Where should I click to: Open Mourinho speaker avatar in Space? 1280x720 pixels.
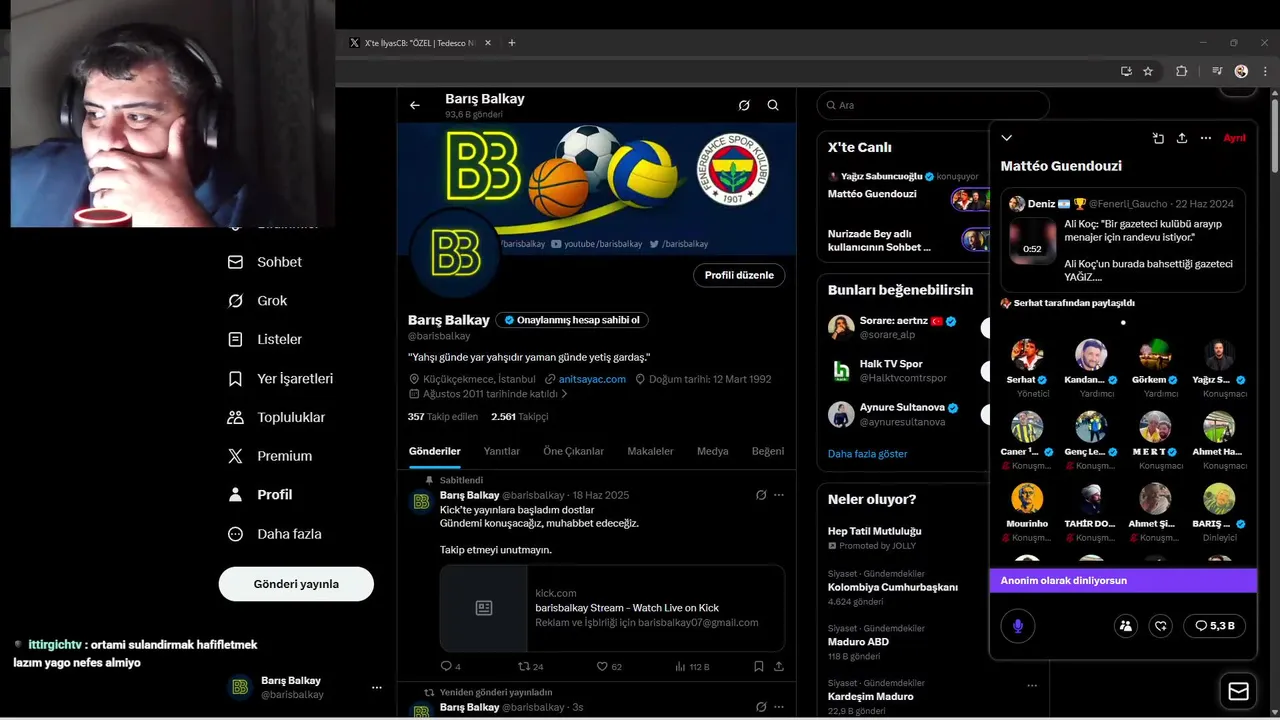coord(1027,499)
